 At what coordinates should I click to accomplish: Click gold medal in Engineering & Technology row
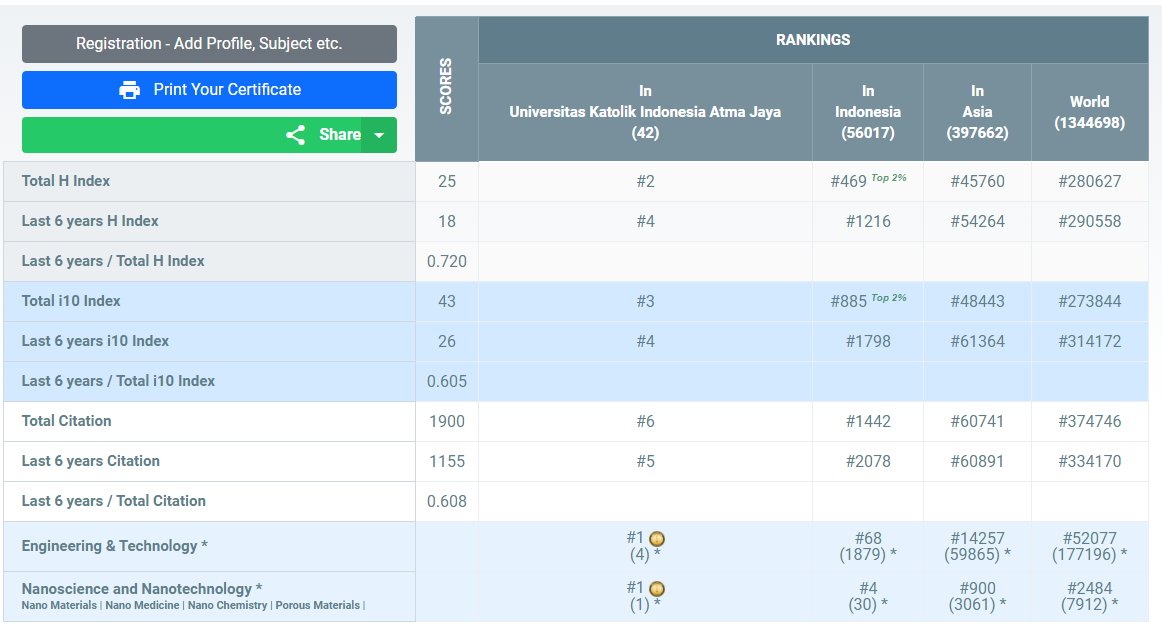click(657, 539)
